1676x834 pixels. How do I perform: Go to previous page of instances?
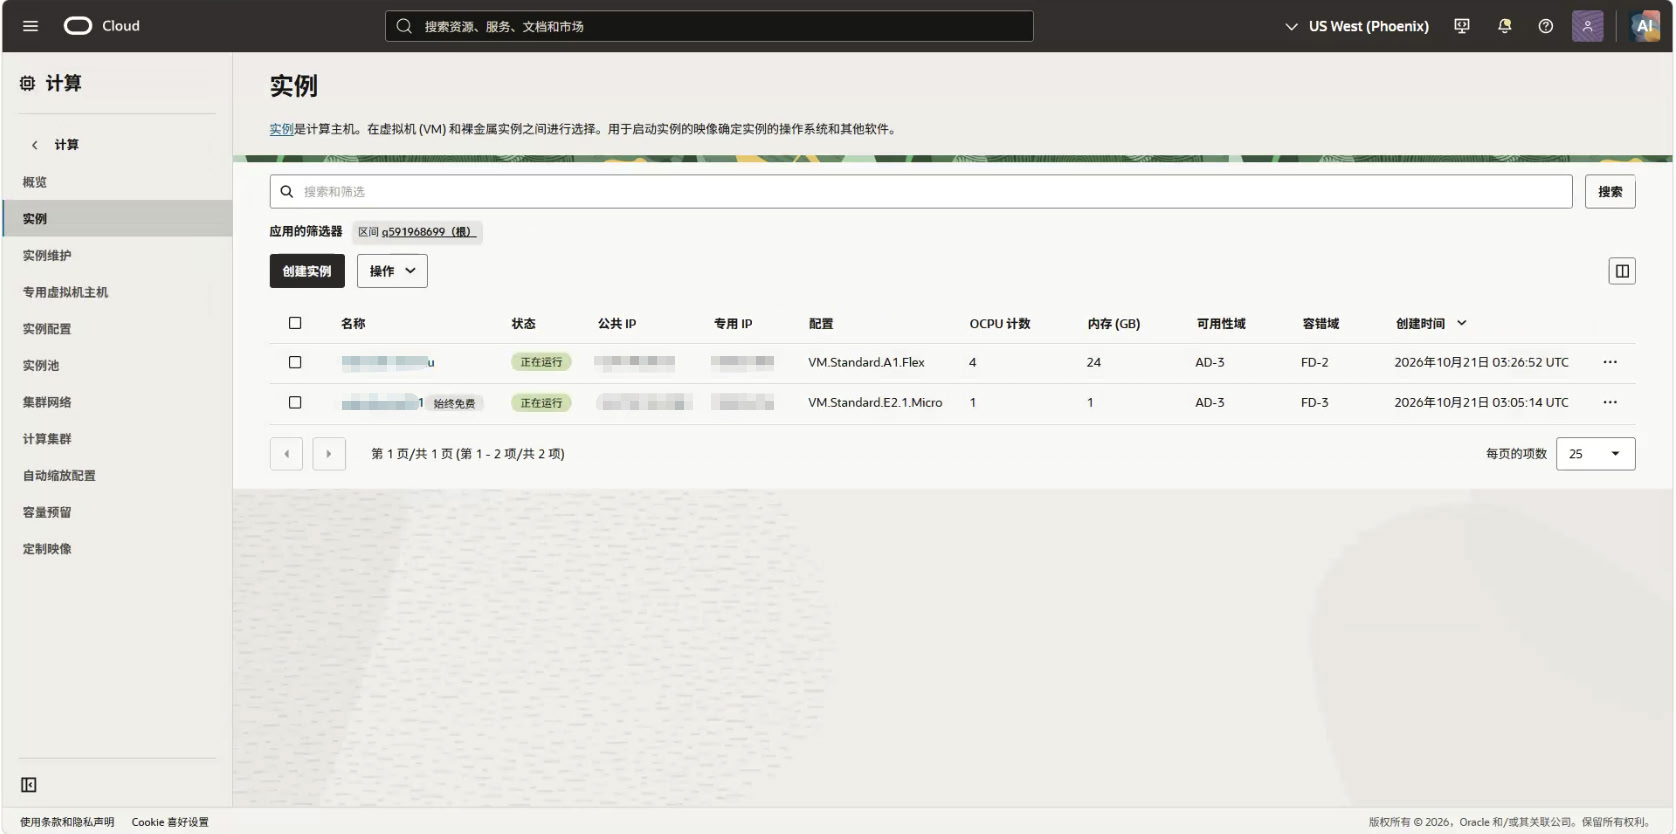286,454
